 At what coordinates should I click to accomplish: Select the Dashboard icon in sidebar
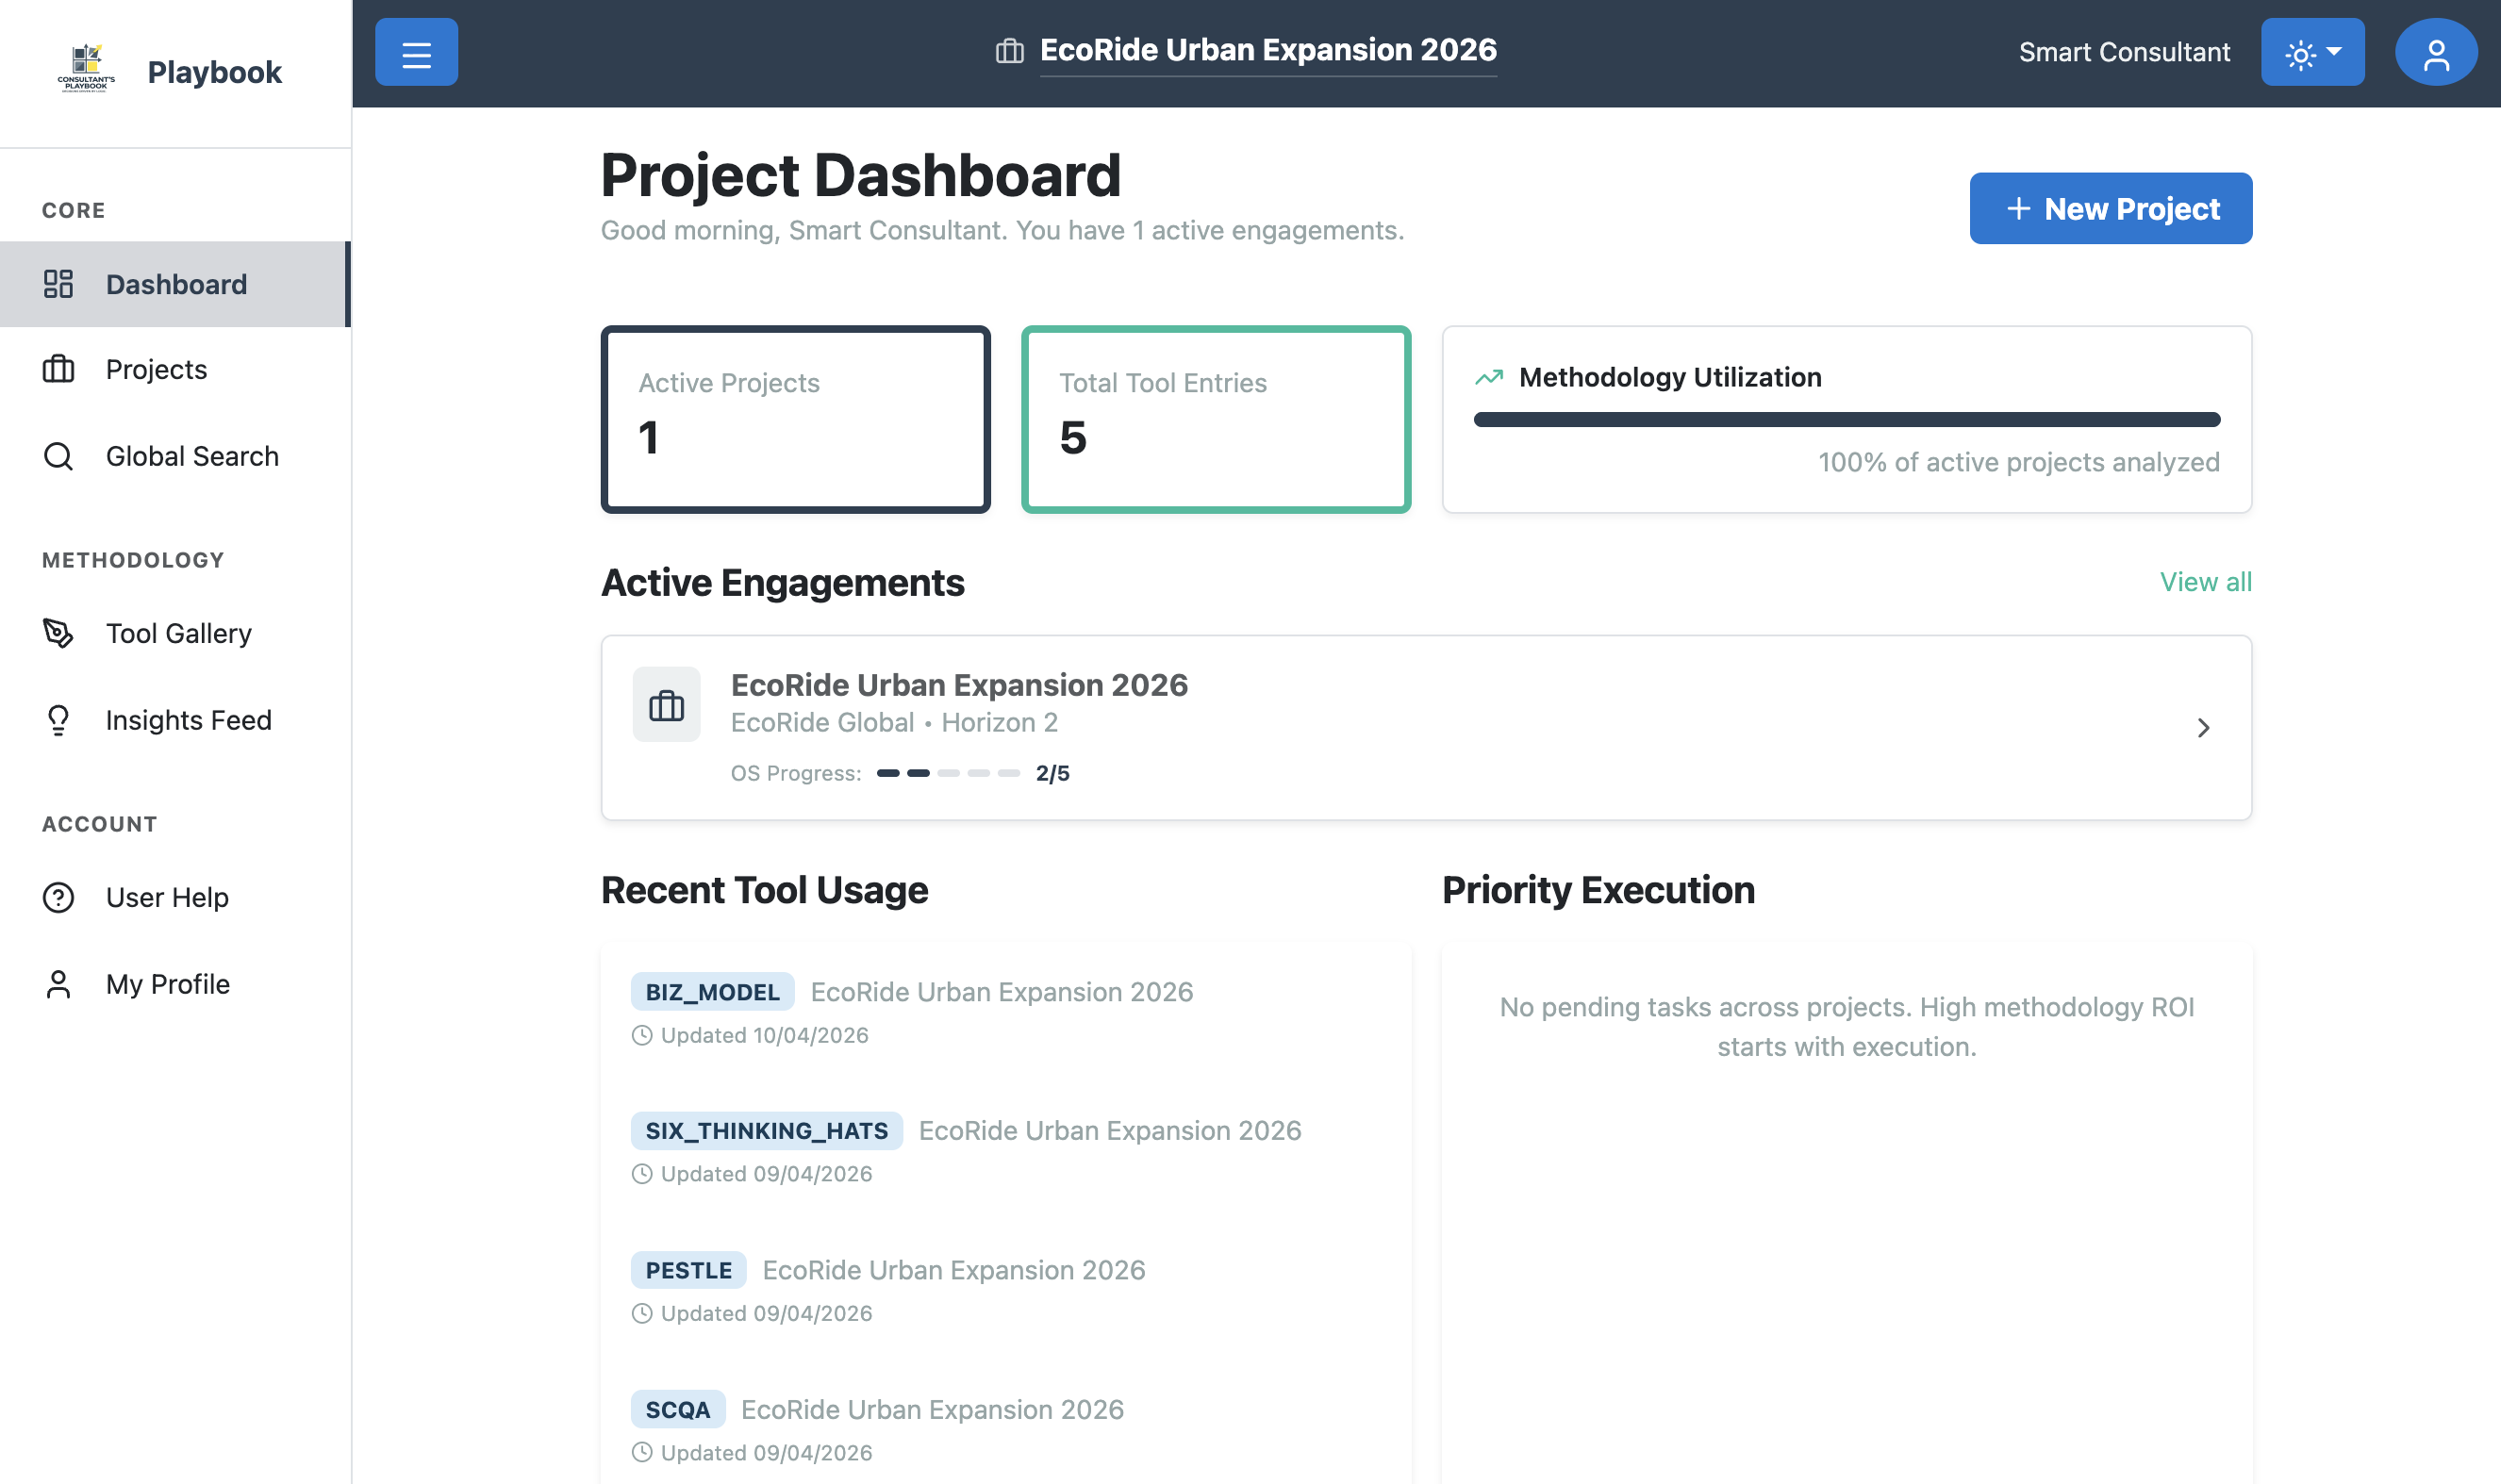(59, 284)
